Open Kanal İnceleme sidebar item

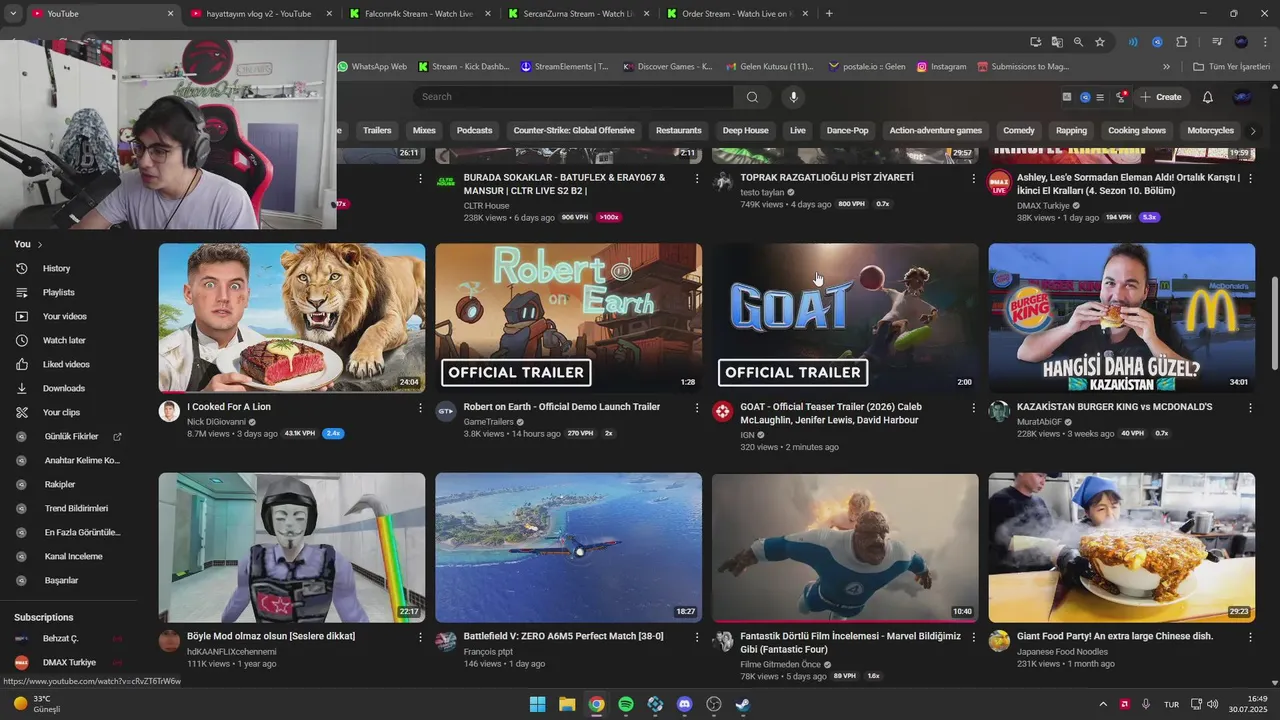73,557
